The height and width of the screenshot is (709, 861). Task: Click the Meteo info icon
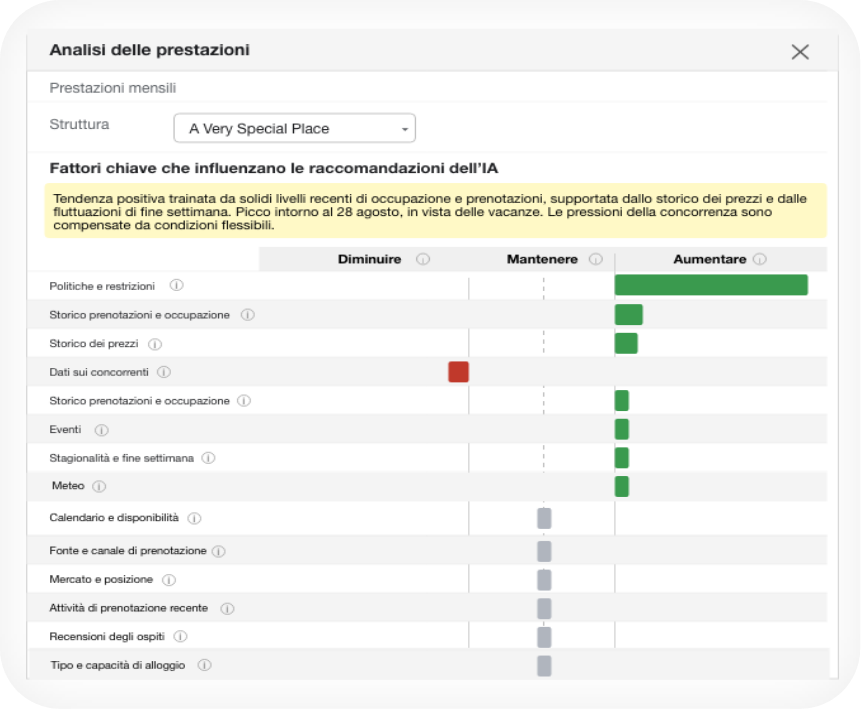(x=99, y=487)
